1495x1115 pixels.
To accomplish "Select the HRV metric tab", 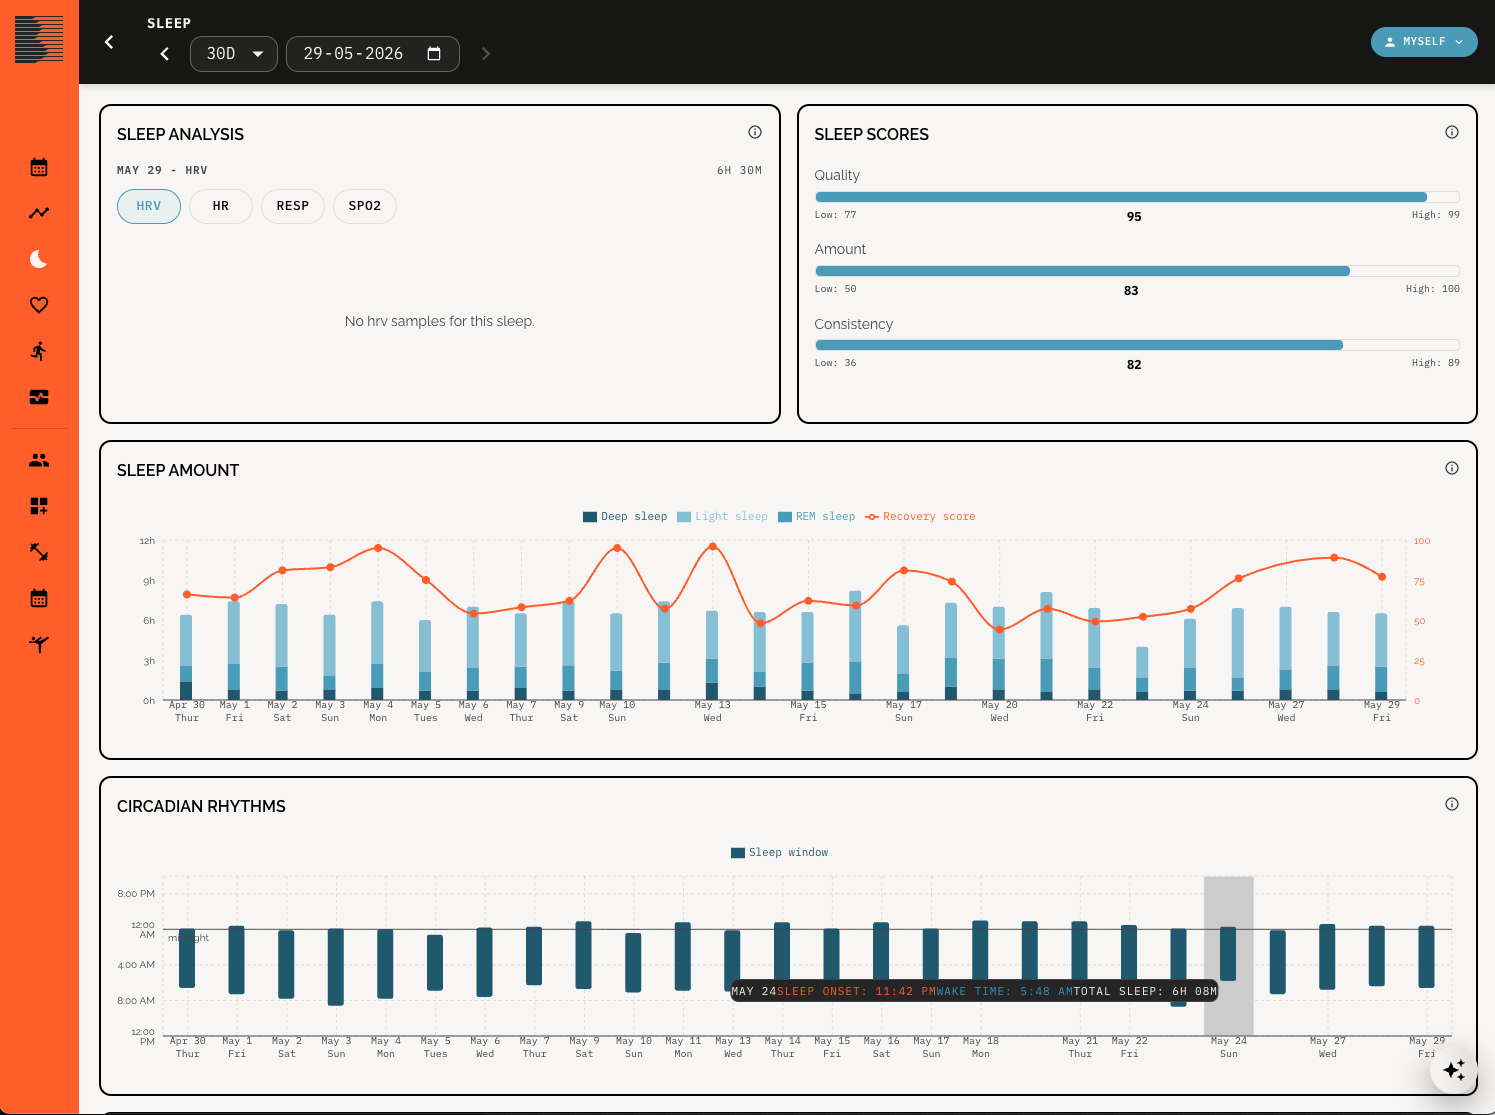I will coord(149,206).
